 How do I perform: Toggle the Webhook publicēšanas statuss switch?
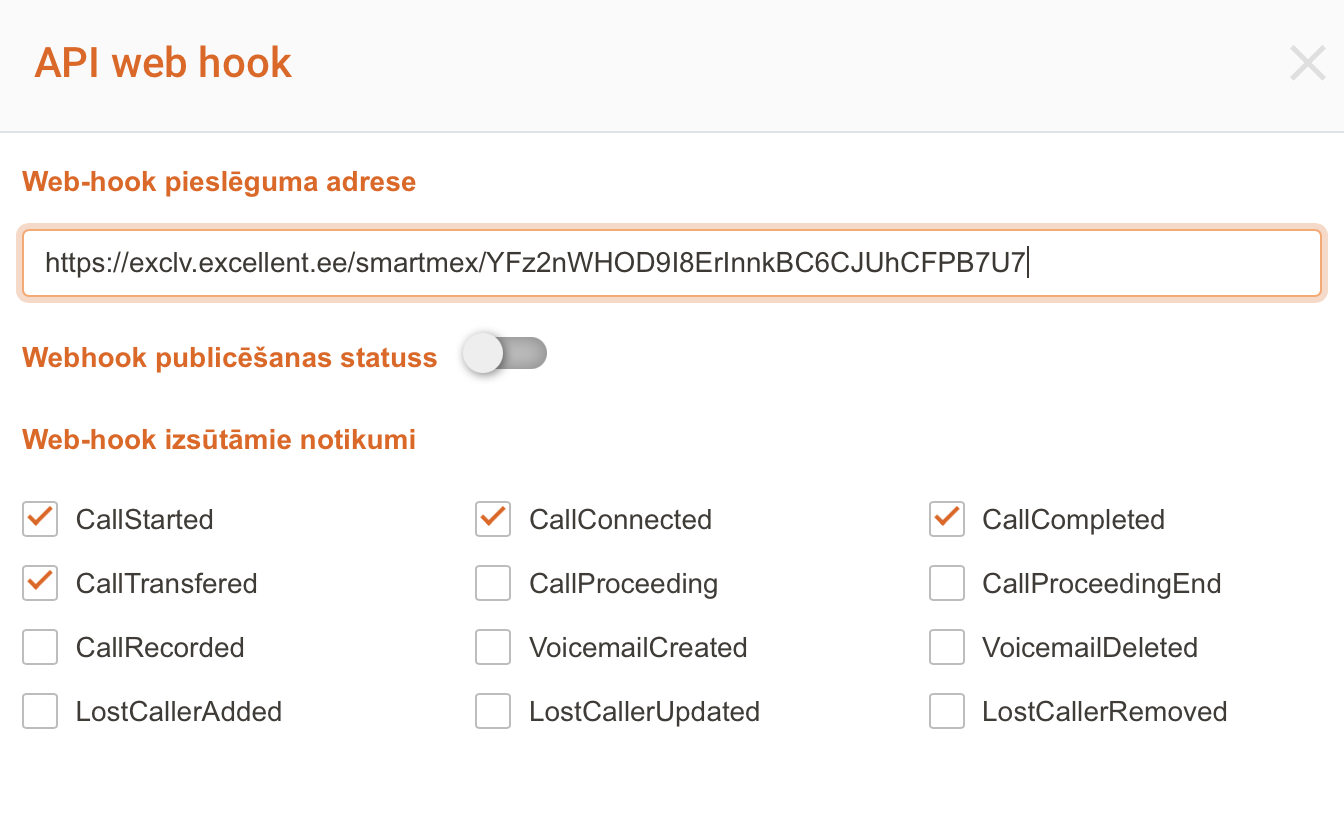click(505, 354)
